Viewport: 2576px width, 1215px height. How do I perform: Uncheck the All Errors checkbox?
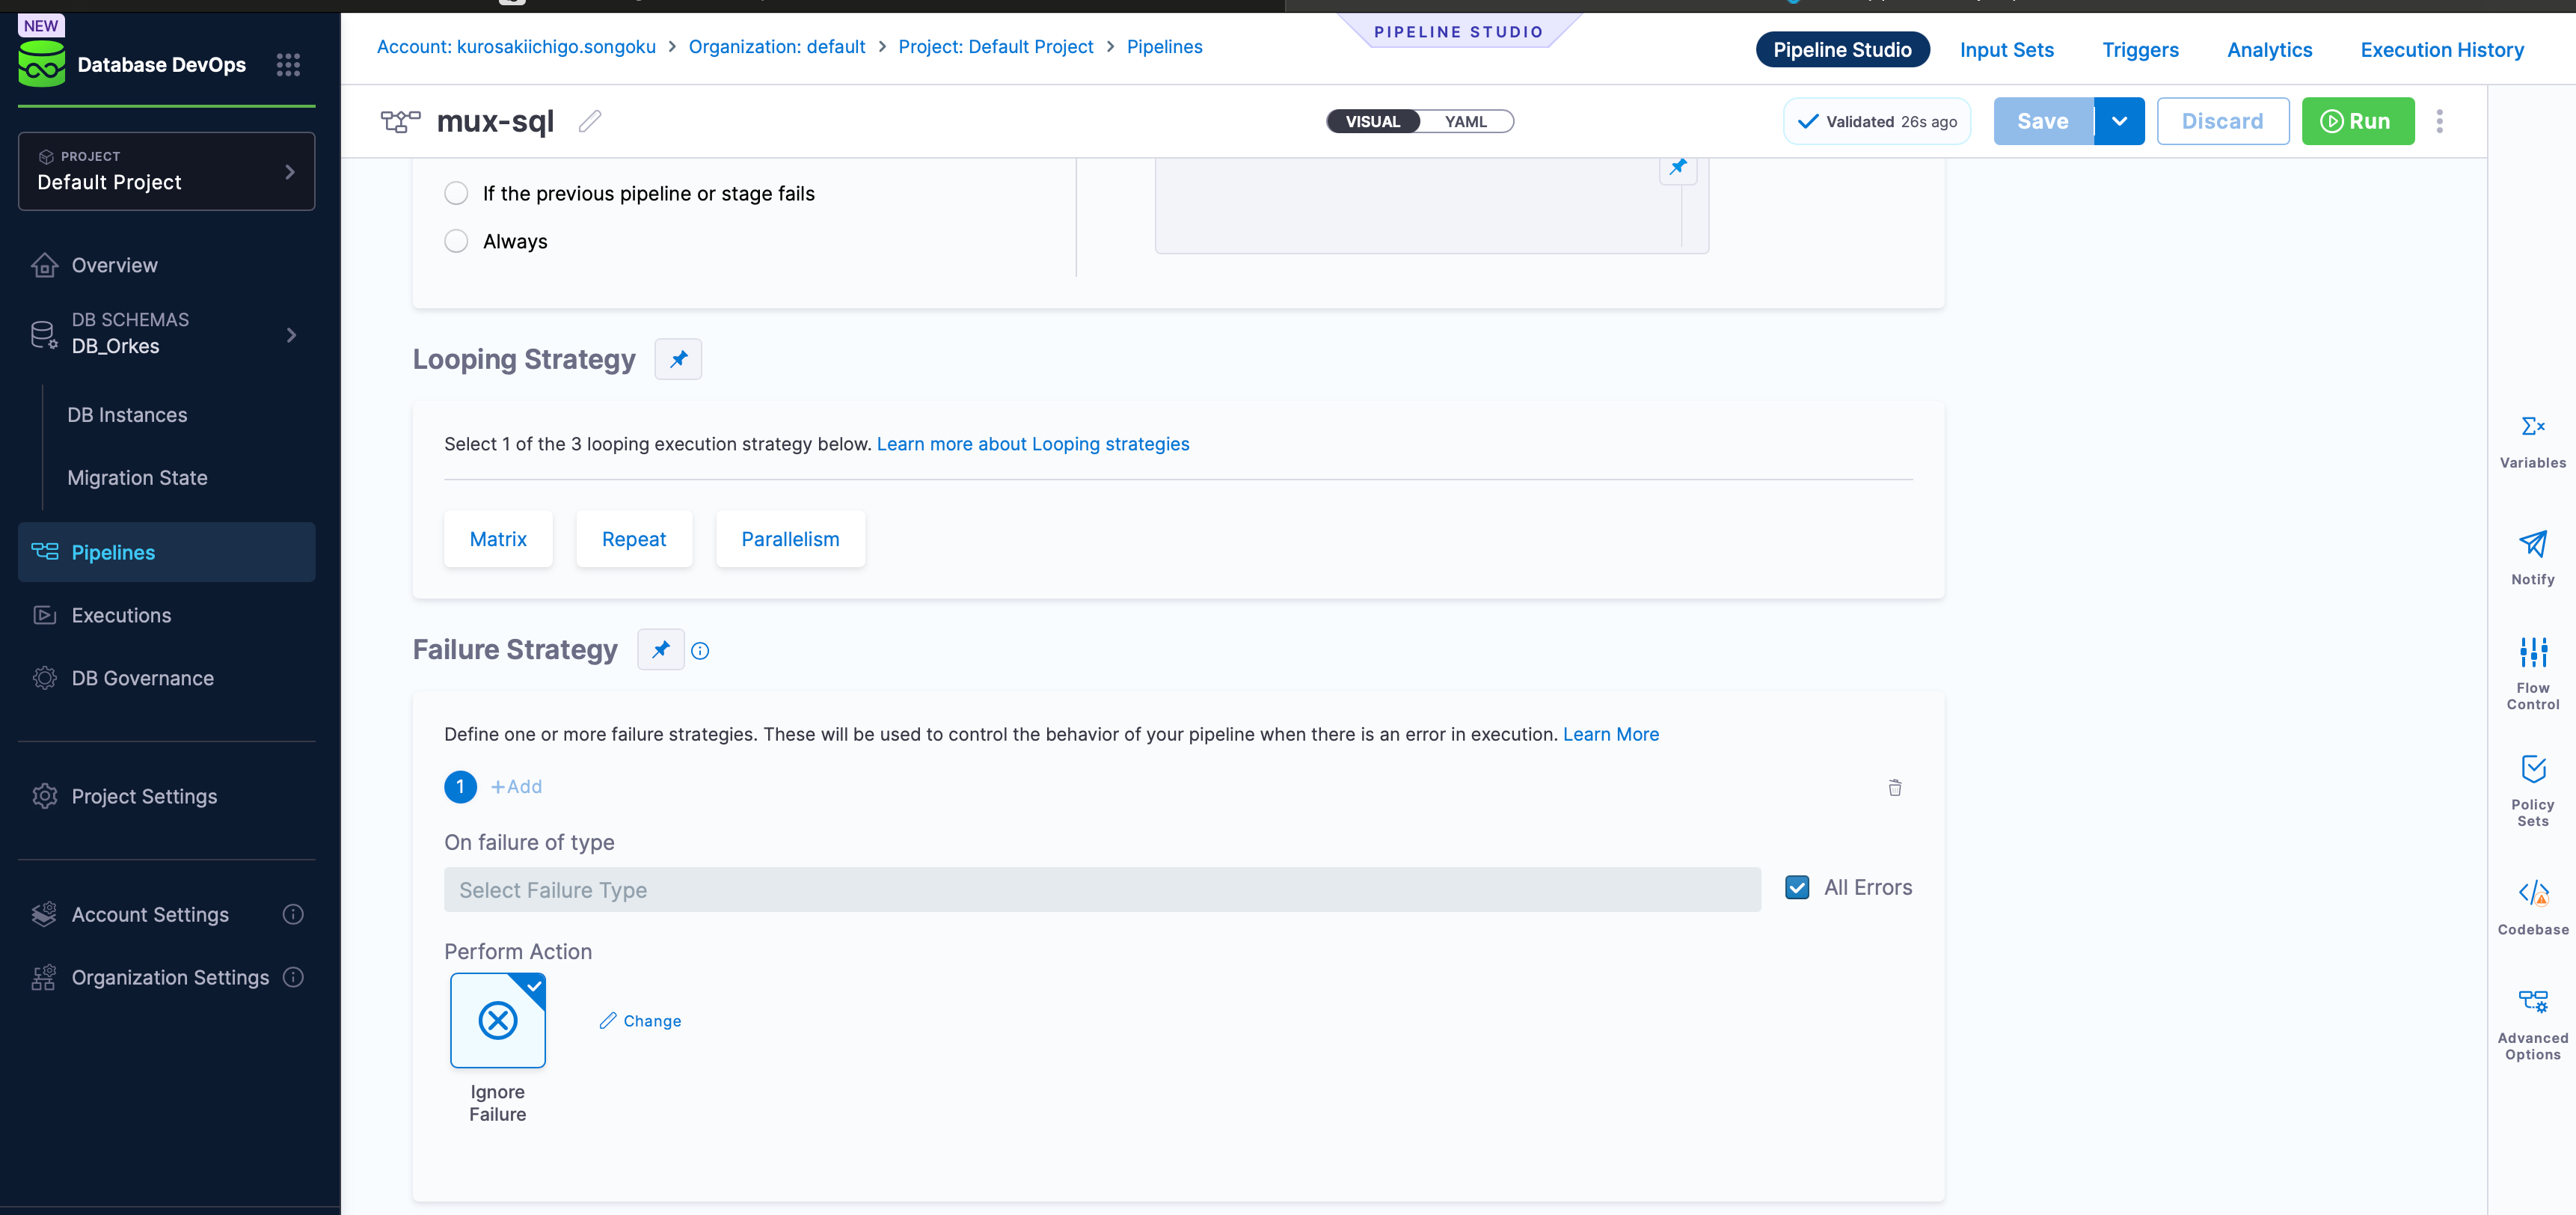point(1797,888)
